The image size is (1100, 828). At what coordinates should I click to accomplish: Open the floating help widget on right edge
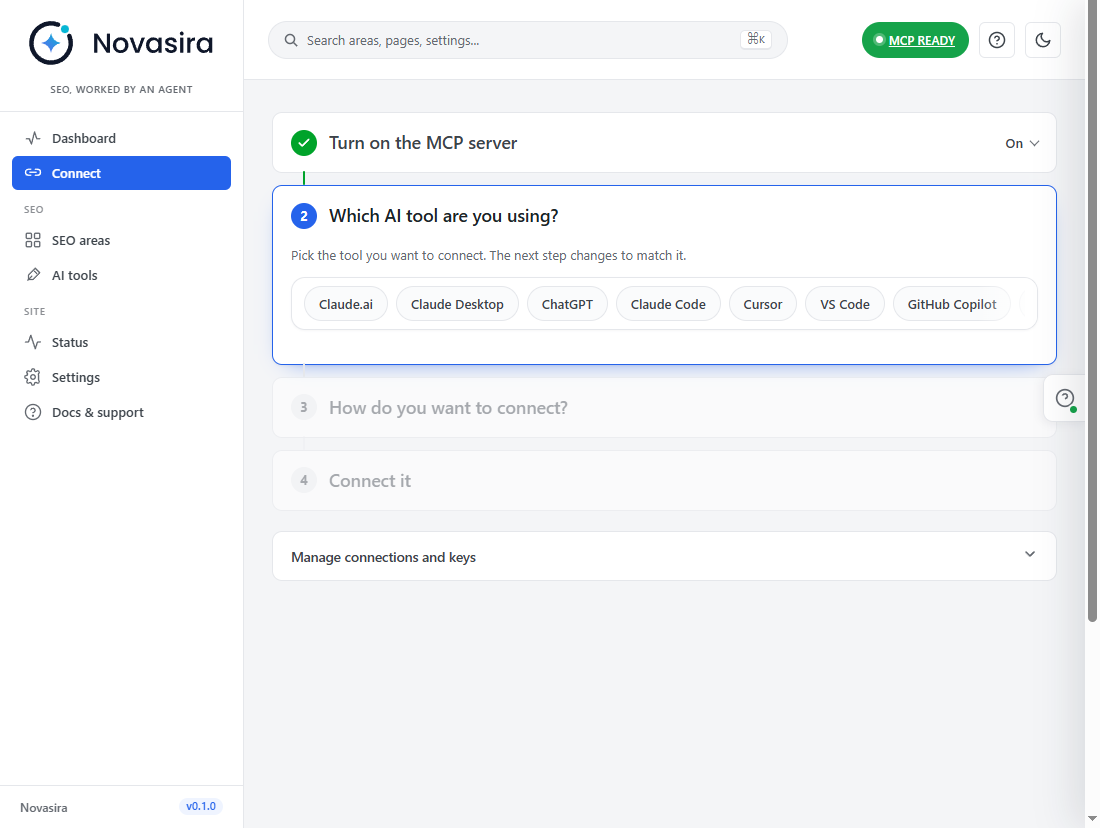tap(1065, 399)
